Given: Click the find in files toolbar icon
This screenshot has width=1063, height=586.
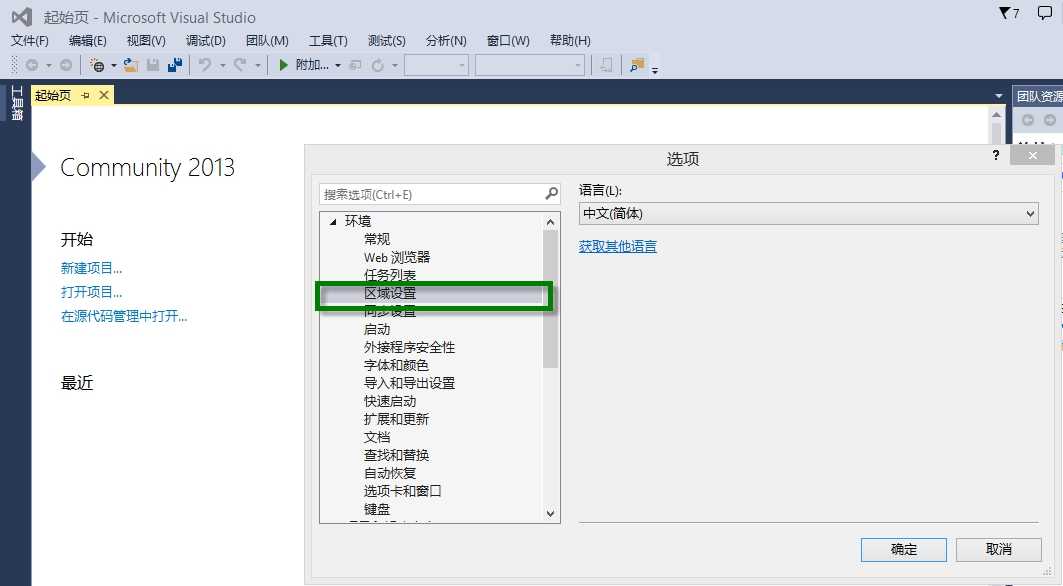Looking at the screenshot, I should coord(637,65).
